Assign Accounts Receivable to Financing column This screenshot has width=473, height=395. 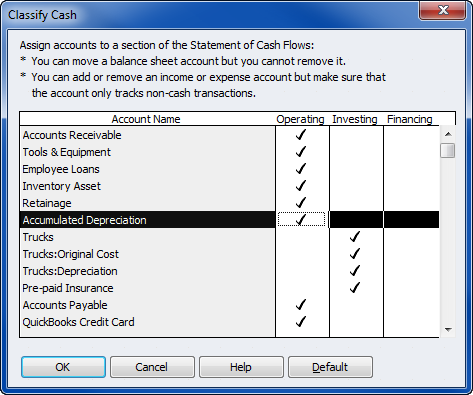[411, 135]
